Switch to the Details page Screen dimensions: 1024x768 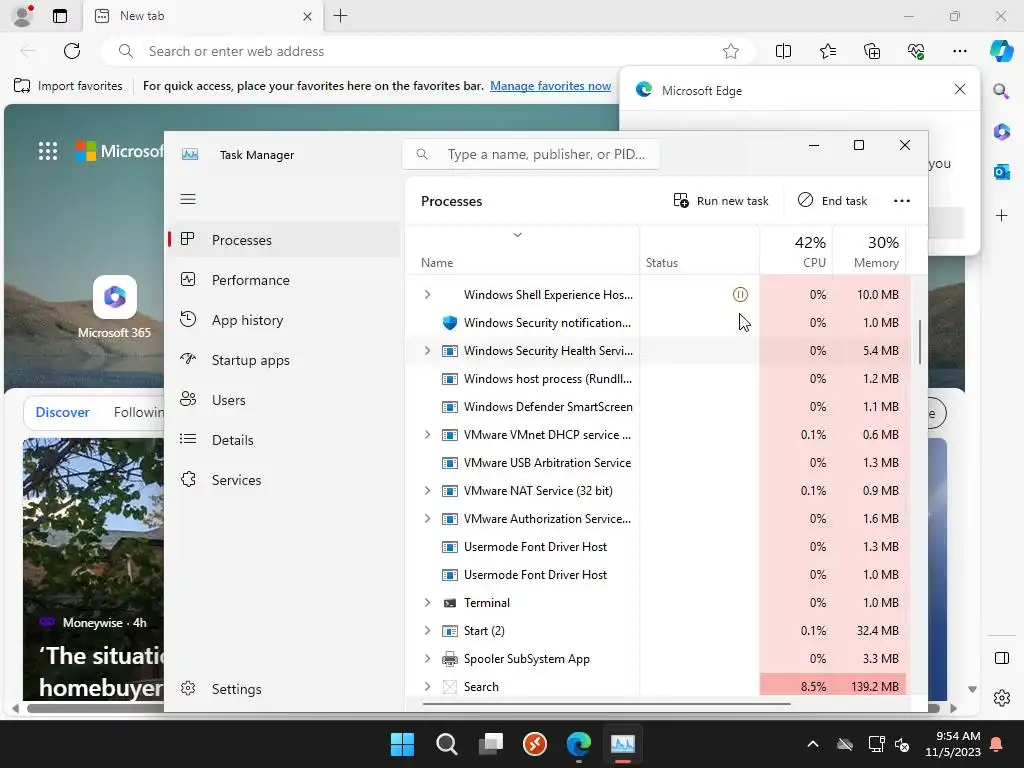[285, 440]
